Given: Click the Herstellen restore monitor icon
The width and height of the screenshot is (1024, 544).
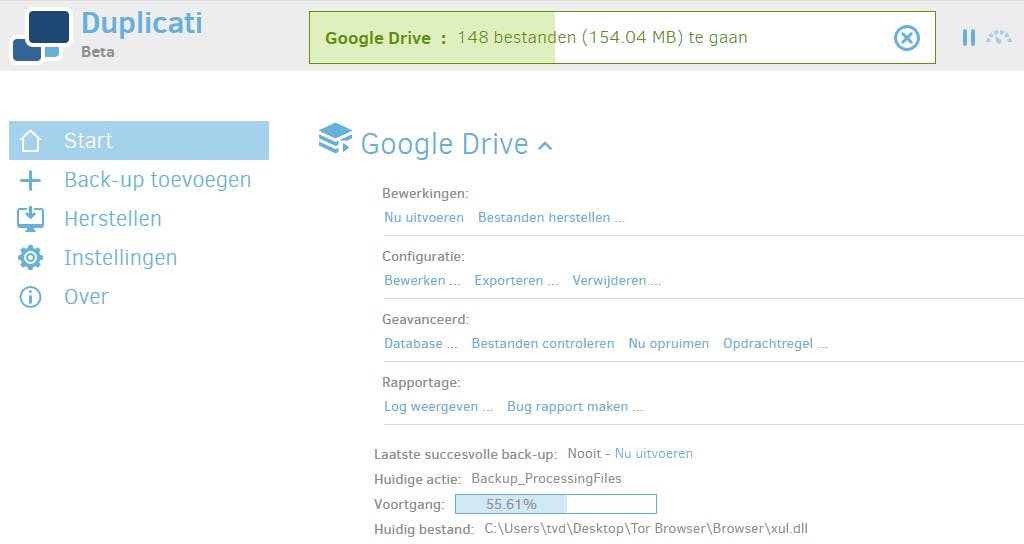Looking at the screenshot, I should tap(30, 219).
